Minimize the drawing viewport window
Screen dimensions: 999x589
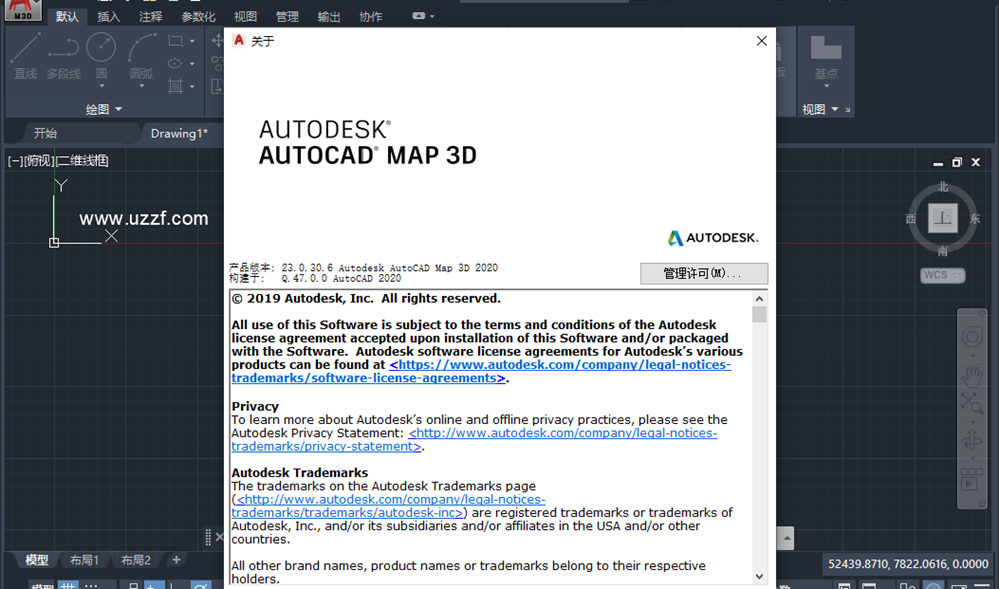point(938,163)
